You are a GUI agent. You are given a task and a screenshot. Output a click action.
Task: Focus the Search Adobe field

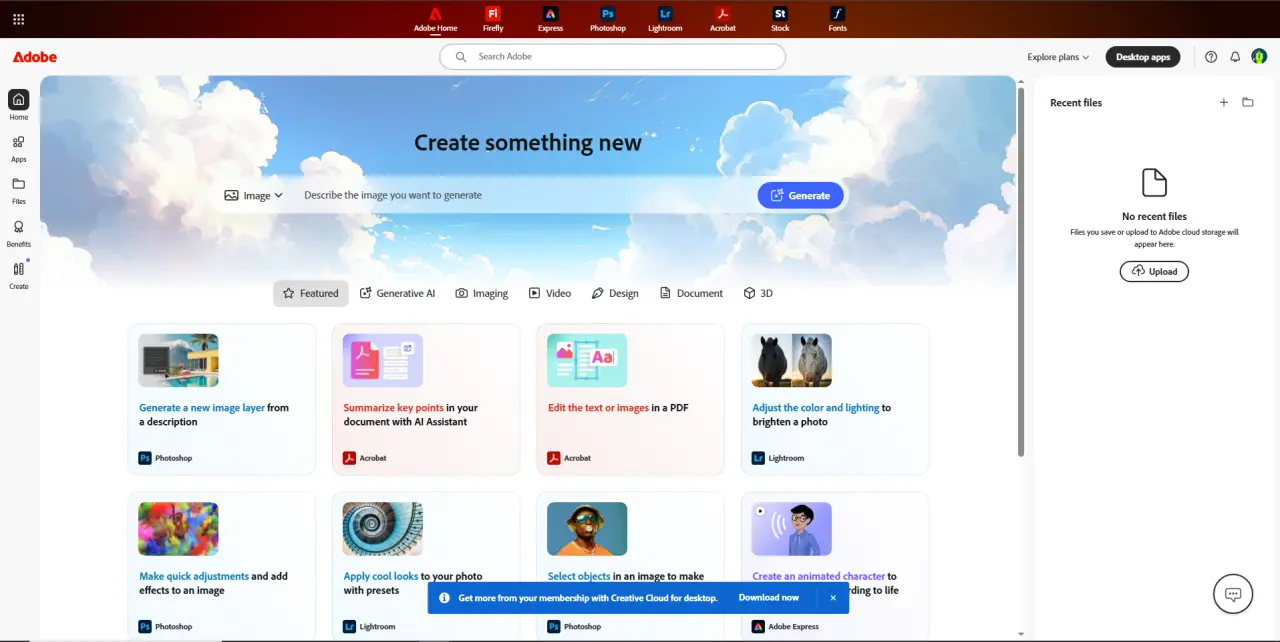pyautogui.click(x=612, y=57)
